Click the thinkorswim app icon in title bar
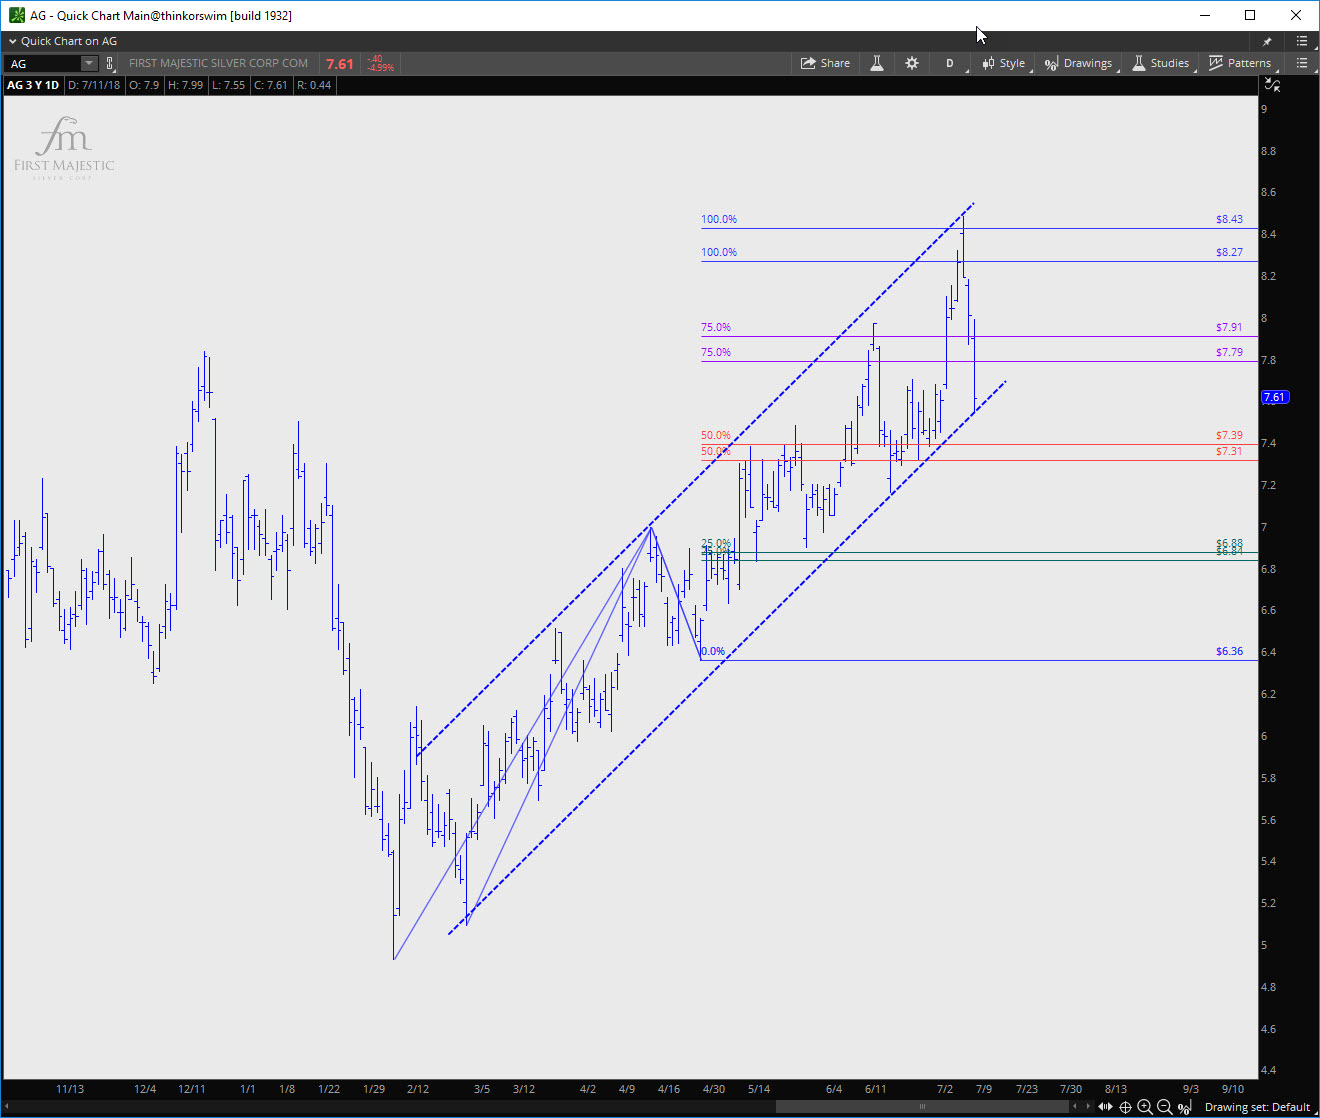 point(17,15)
